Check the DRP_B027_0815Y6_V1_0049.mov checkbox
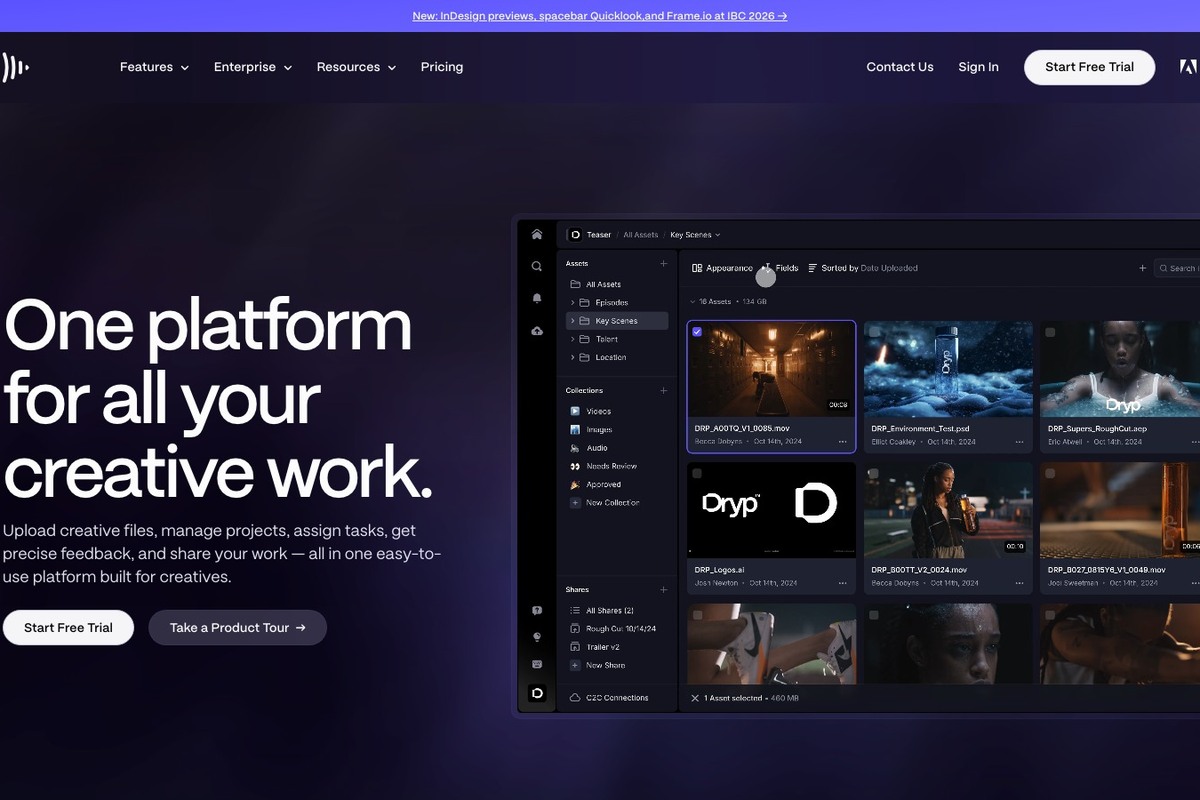 coord(1050,473)
